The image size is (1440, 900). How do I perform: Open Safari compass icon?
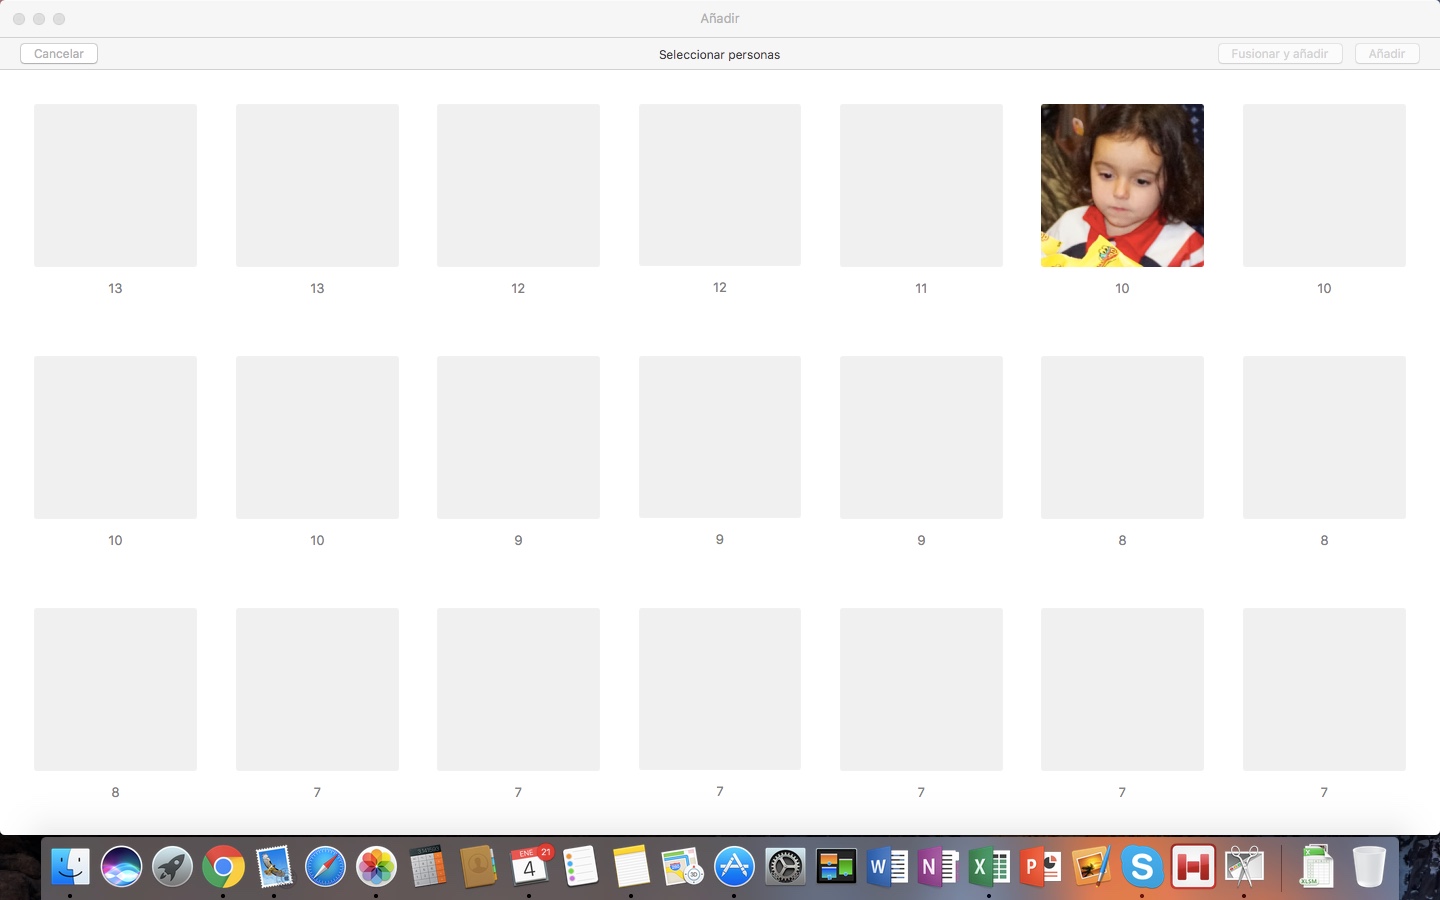[325, 867]
